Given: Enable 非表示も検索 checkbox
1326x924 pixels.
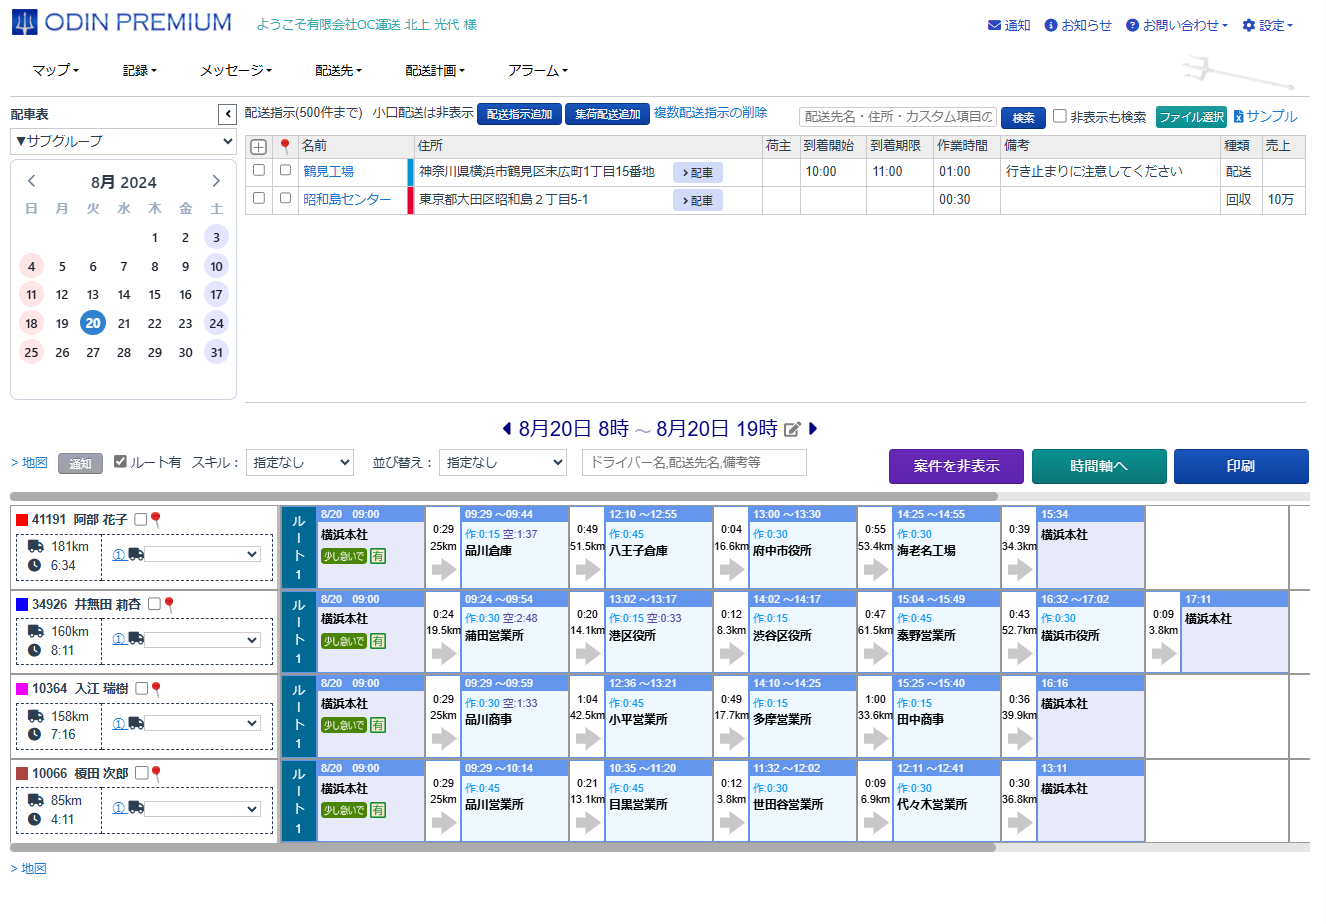Looking at the screenshot, I should [1060, 116].
